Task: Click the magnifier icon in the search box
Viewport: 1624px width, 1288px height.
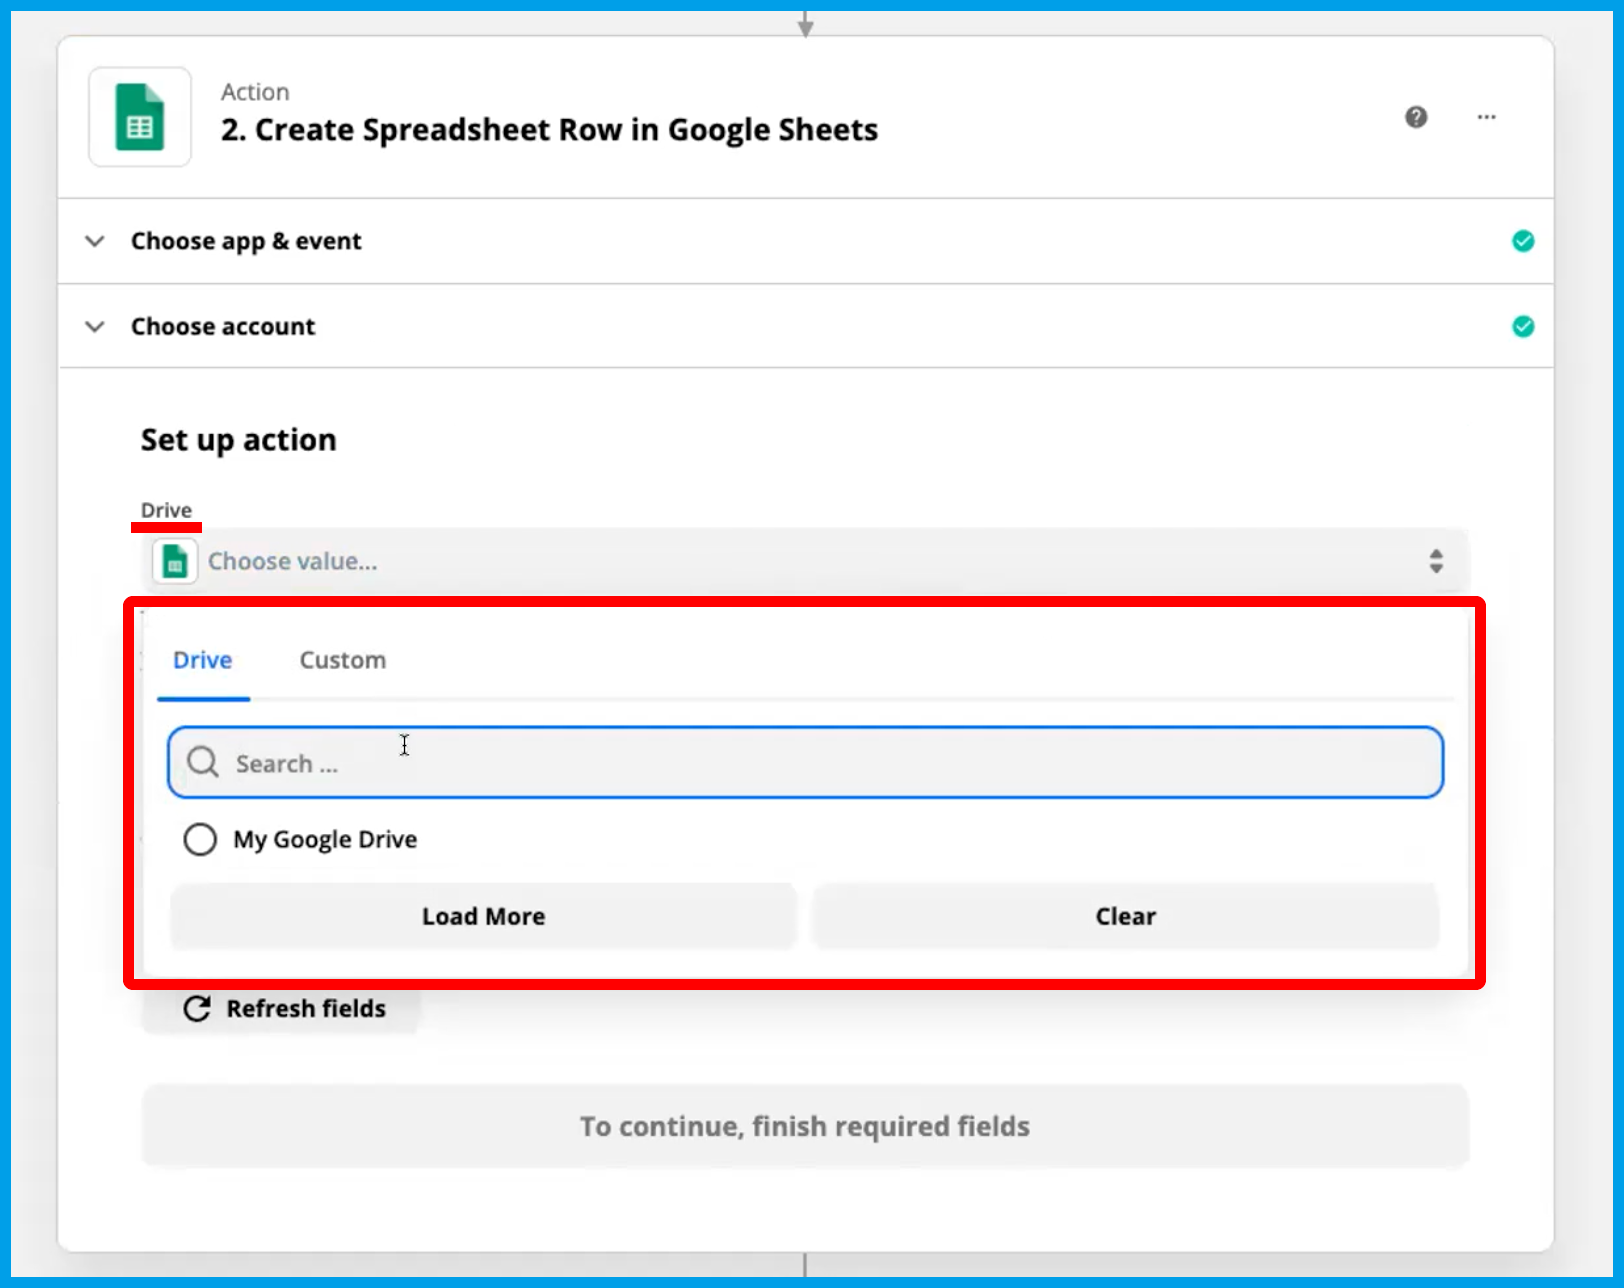Action: [x=203, y=762]
